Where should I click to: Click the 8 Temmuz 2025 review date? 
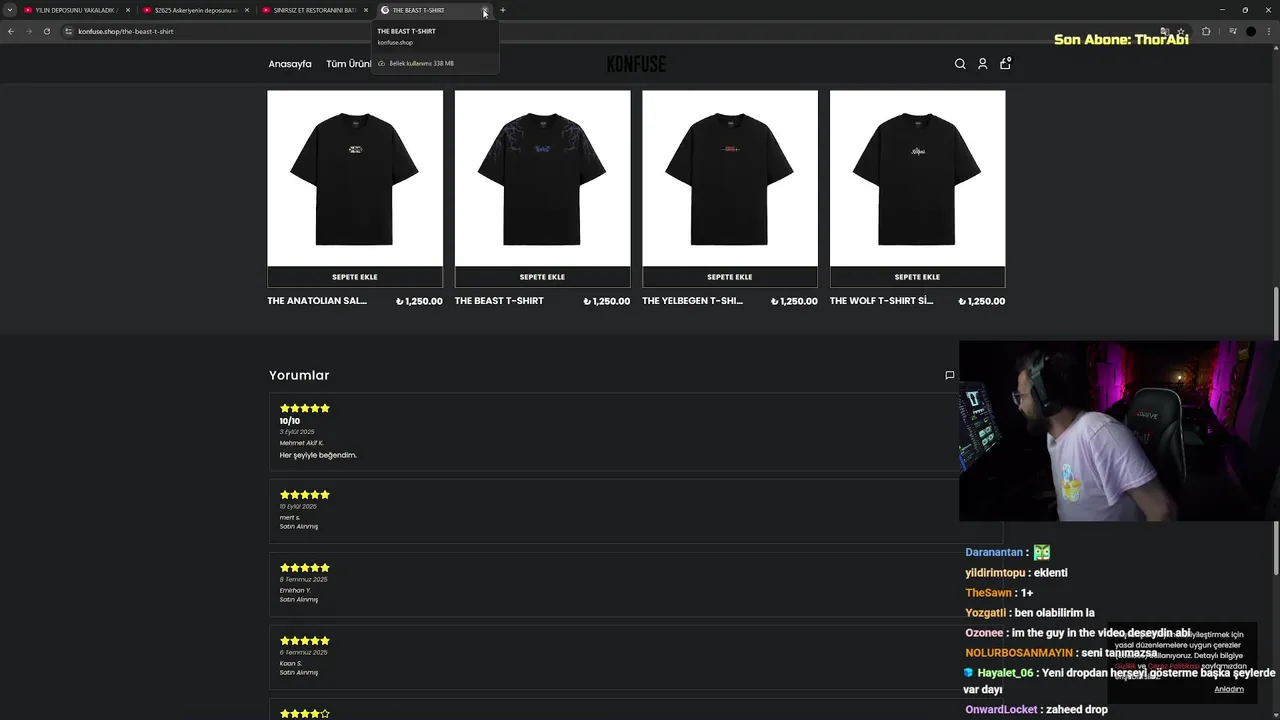[304, 579]
